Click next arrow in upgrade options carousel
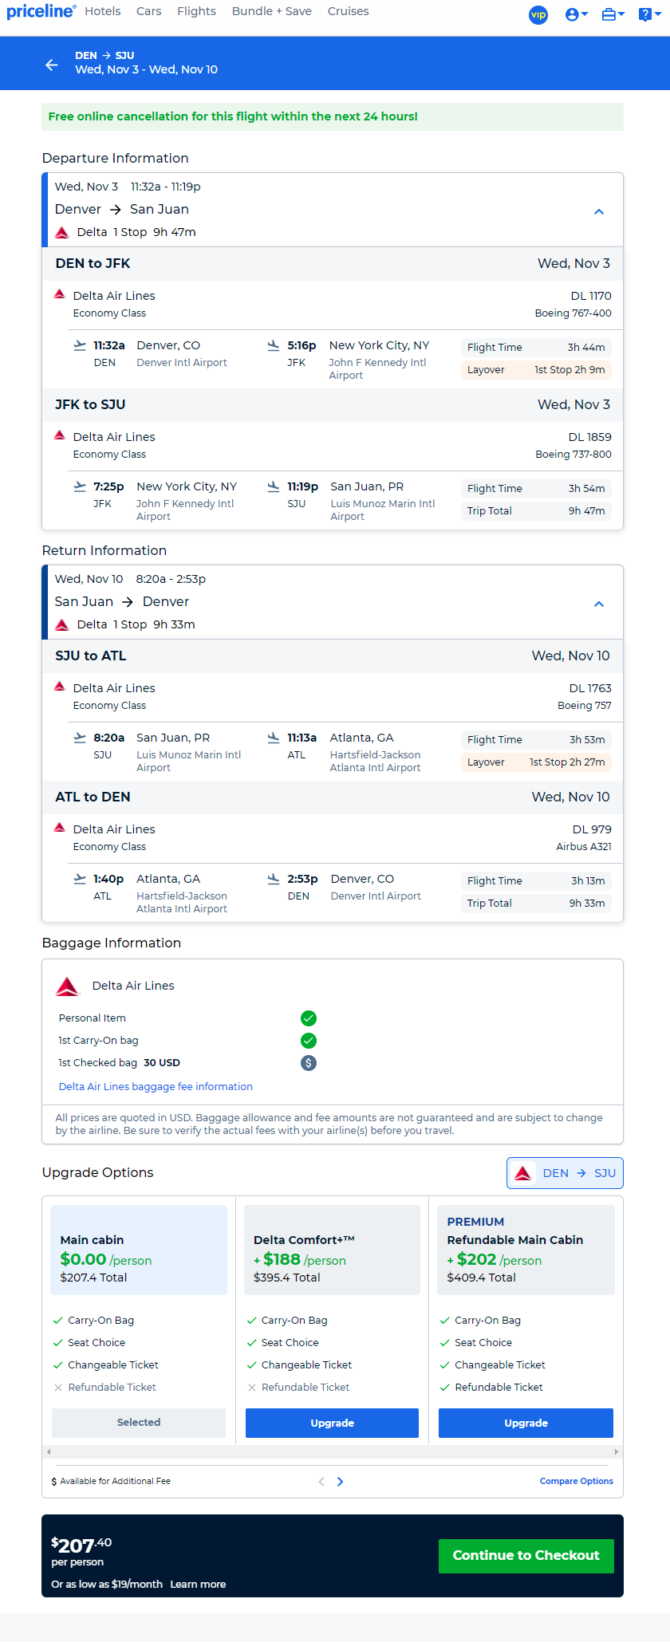Screen dimensions: 670x1642 click(x=340, y=1482)
